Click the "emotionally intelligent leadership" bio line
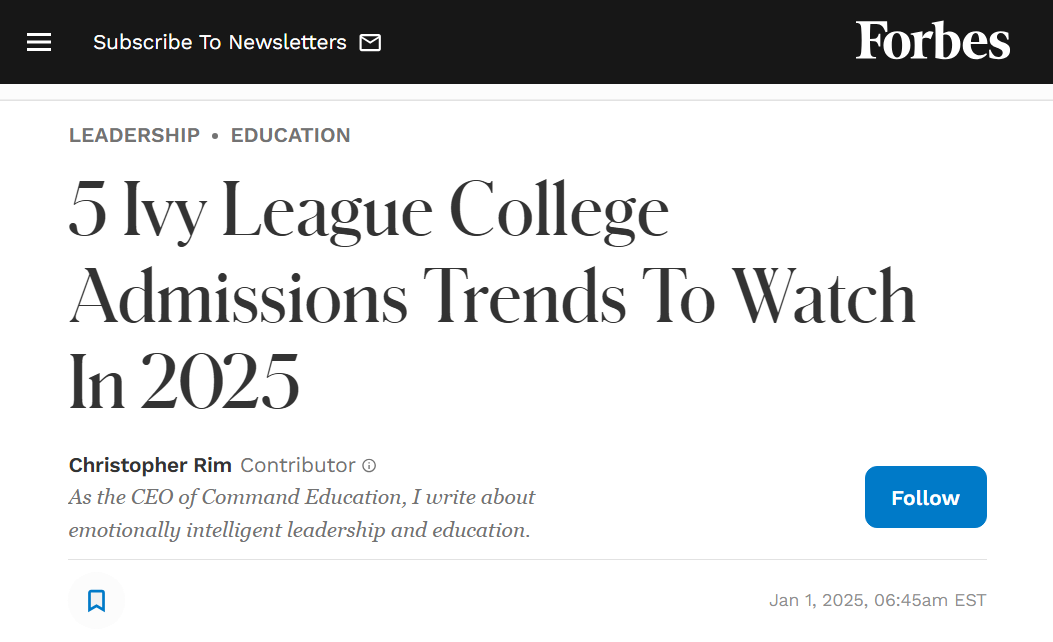The image size is (1053, 642). pos(300,530)
